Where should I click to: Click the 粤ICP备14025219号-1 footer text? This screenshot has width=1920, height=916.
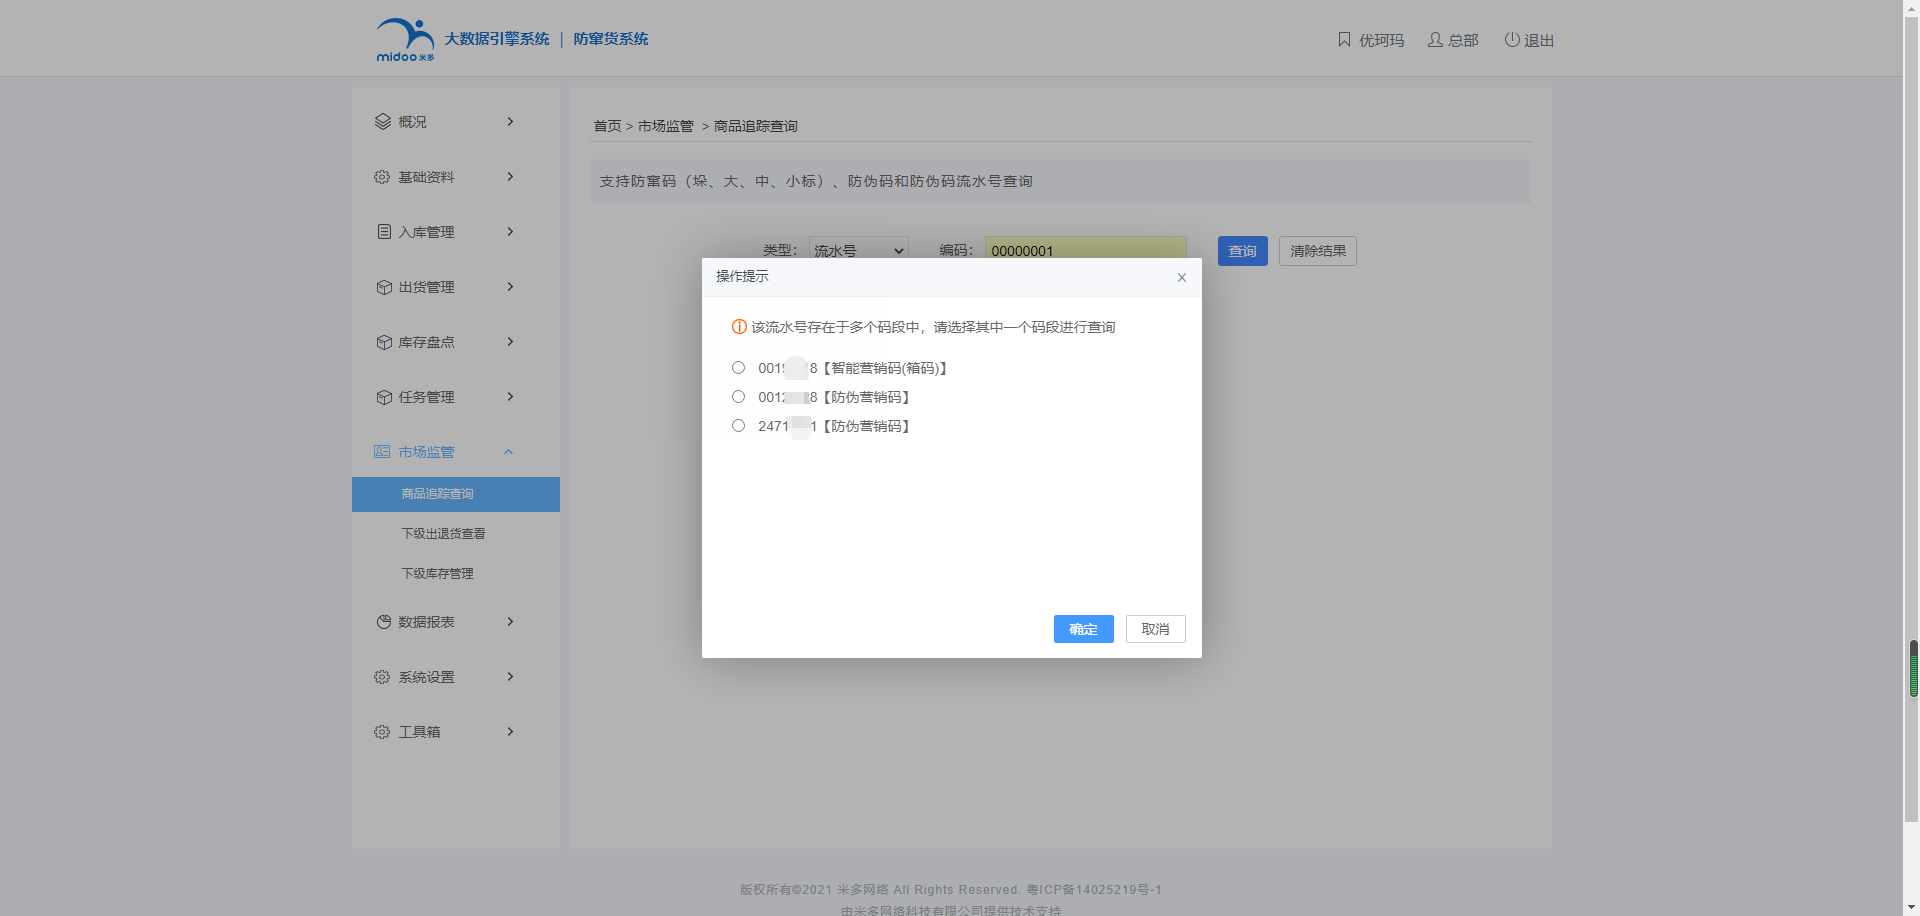point(1094,890)
